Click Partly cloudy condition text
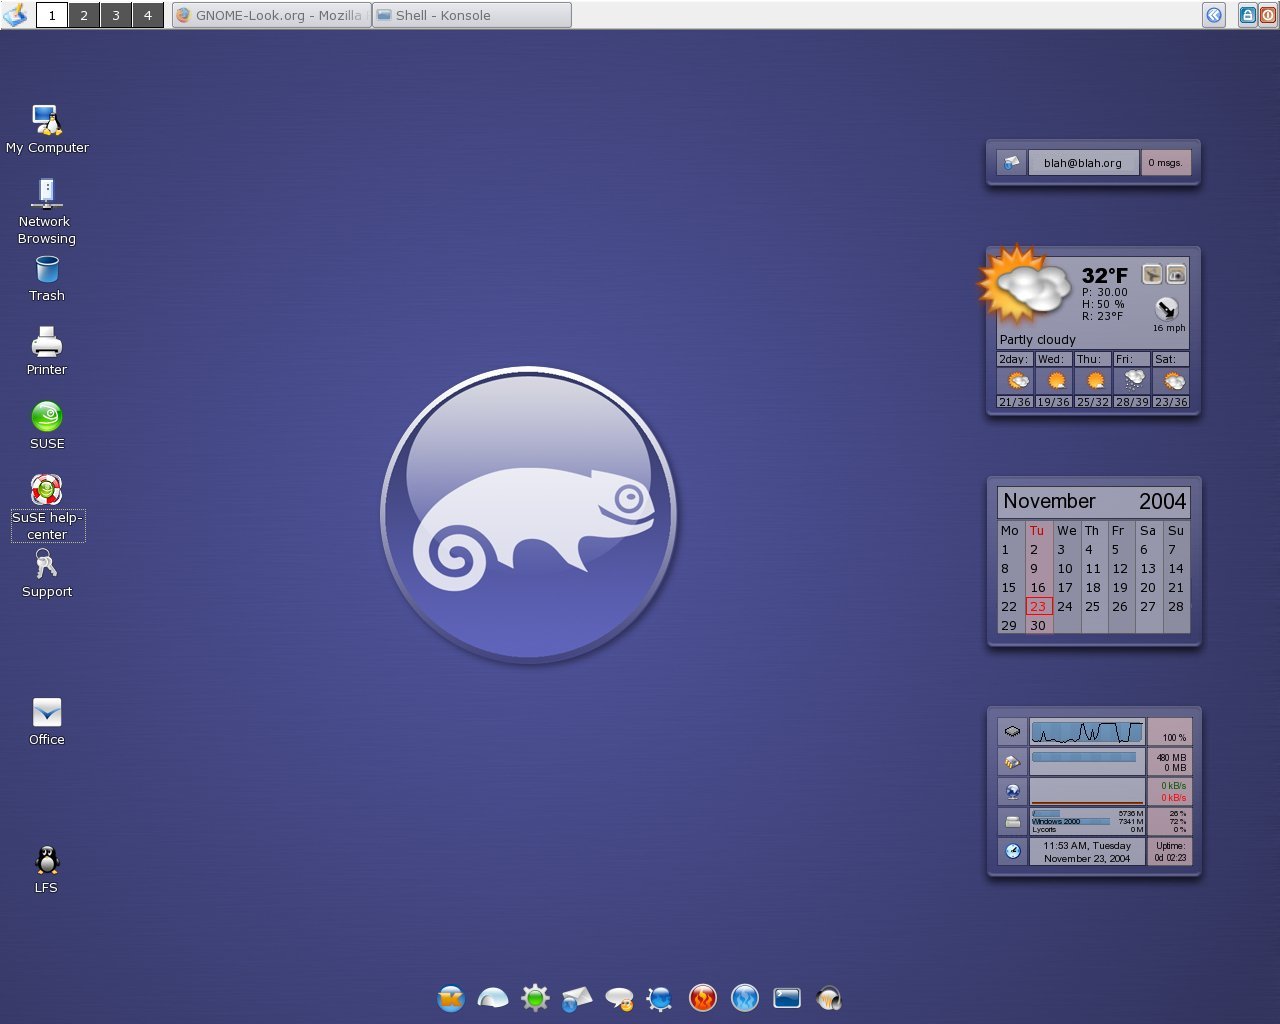Viewport: 1280px width, 1024px height. 1037,340
